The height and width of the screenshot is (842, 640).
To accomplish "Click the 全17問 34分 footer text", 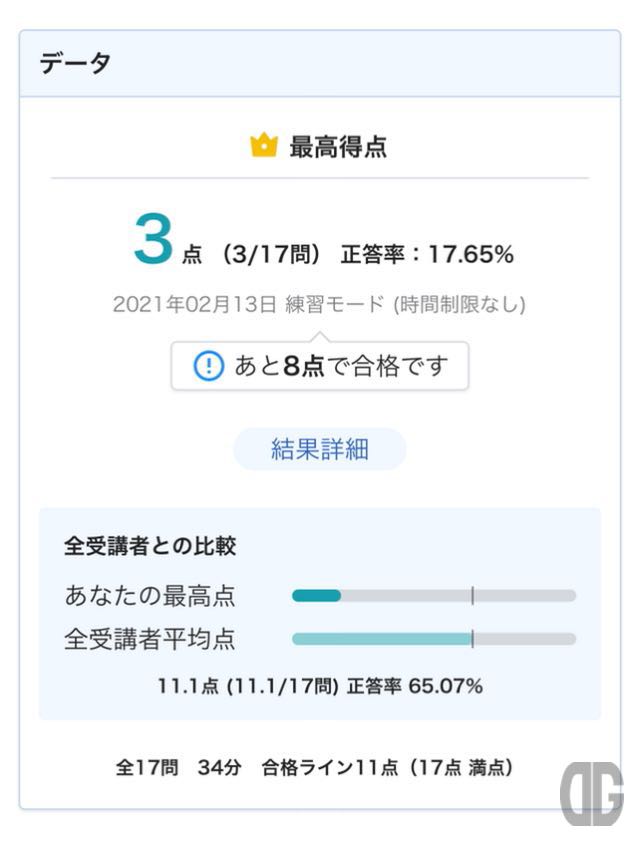I will [x=179, y=767].
